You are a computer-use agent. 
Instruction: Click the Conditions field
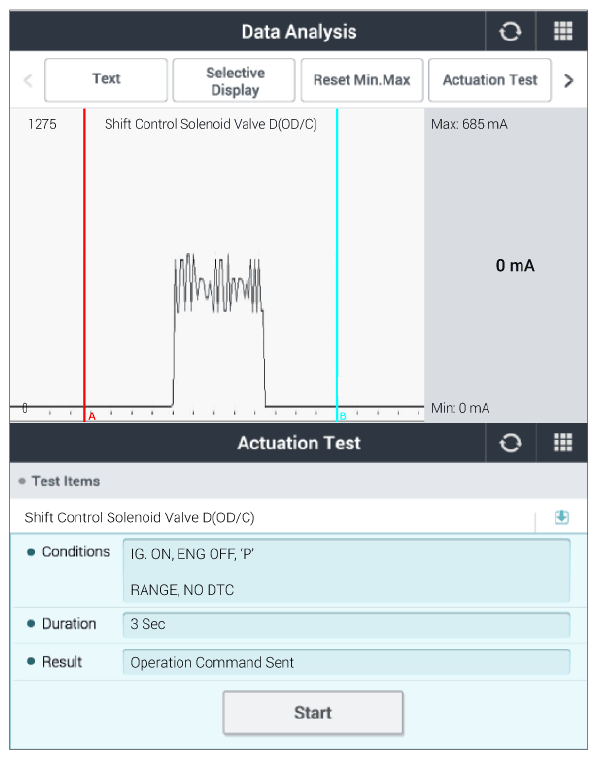click(x=346, y=571)
